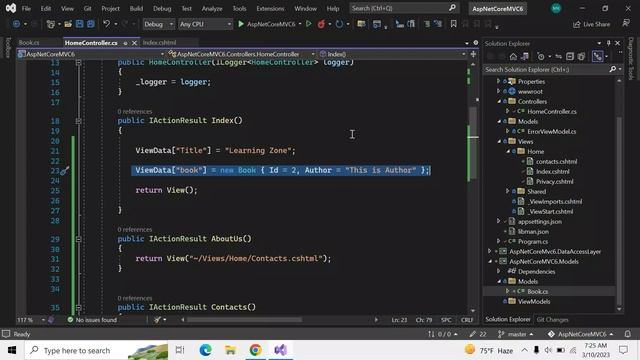Click the Undo arrow in toolbar
The image size is (640, 360).
[x=107, y=24]
